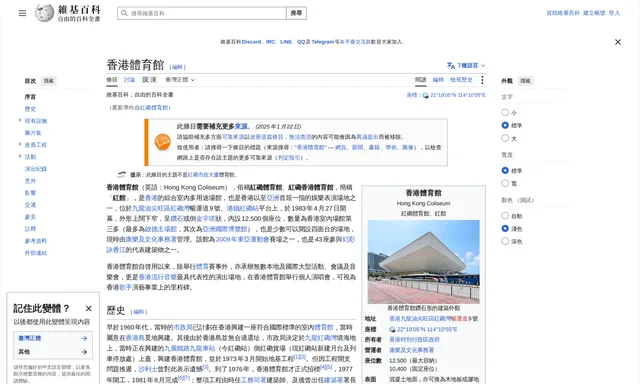Open the 編輯 tab
This screenshot has height=384, width=640.
tap(438, 80)
